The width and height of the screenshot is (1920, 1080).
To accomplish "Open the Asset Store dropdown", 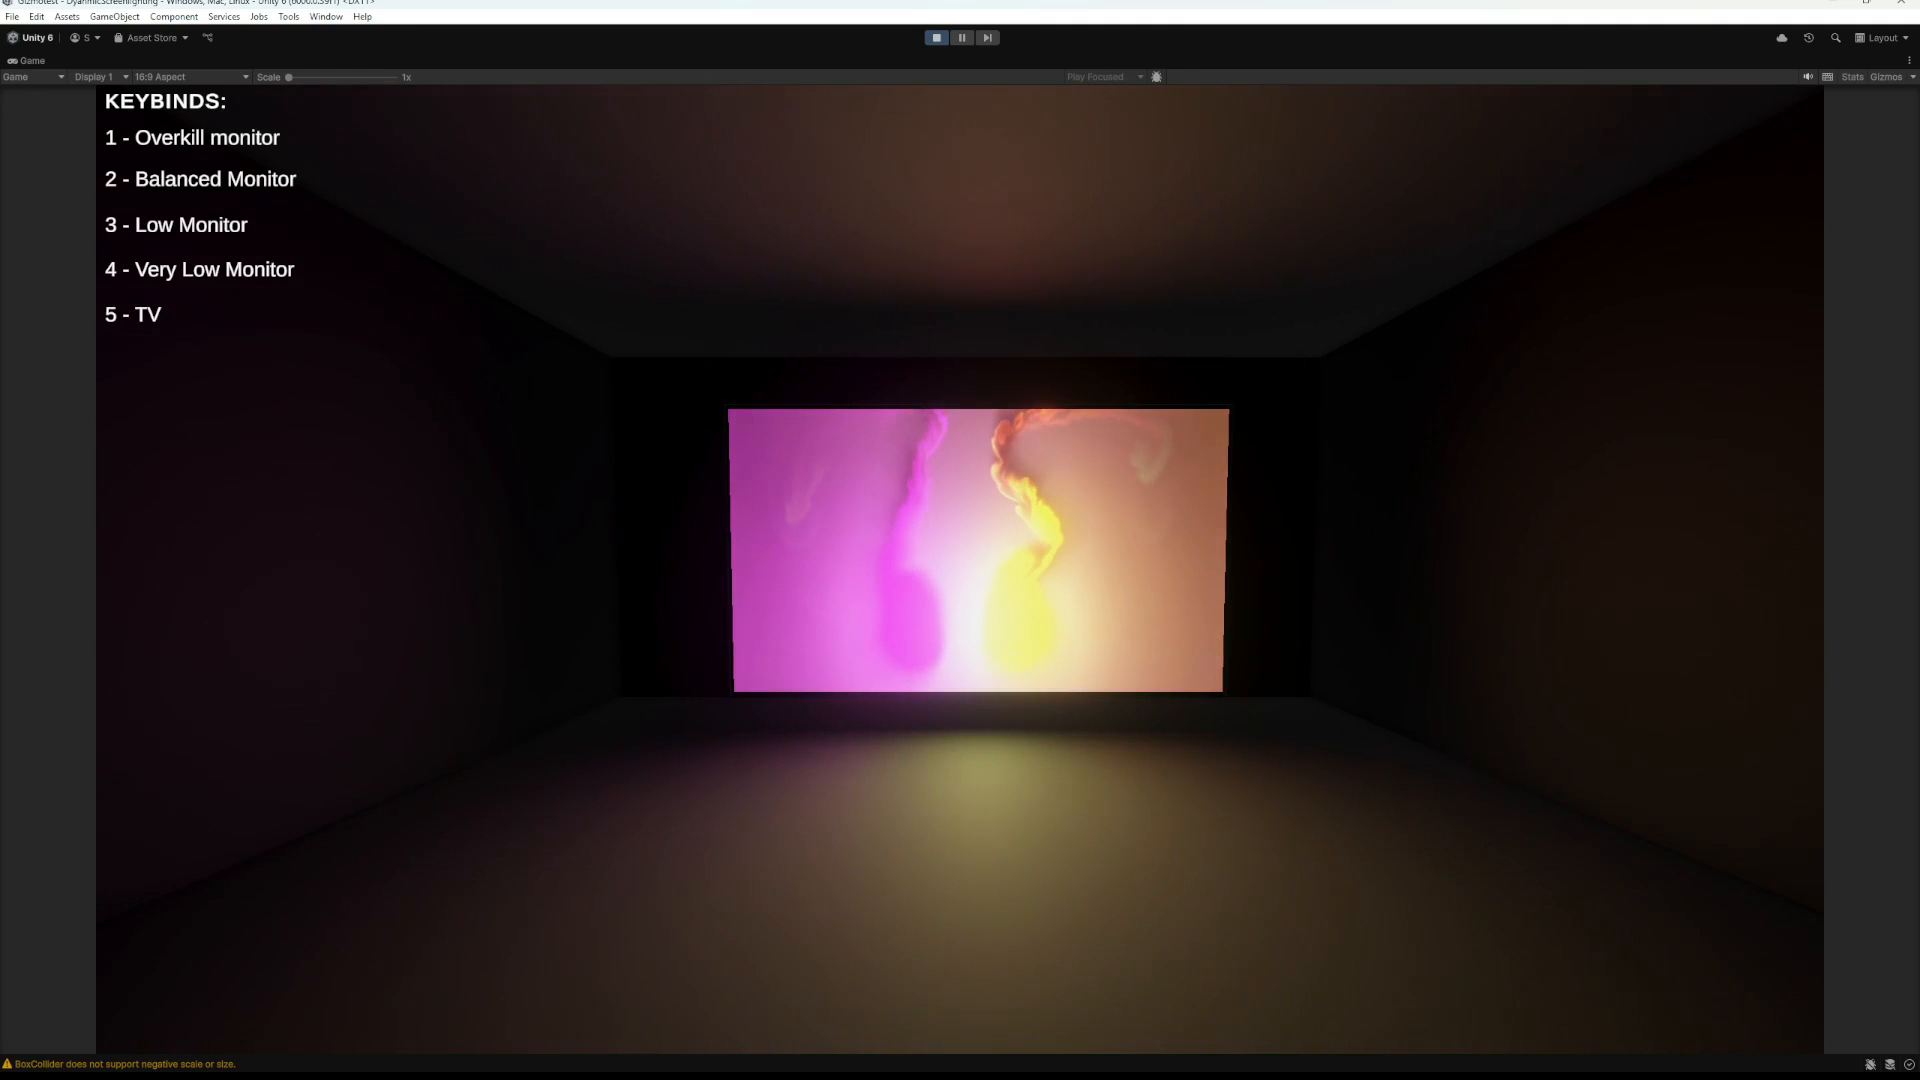I will [x=151, y=38].
